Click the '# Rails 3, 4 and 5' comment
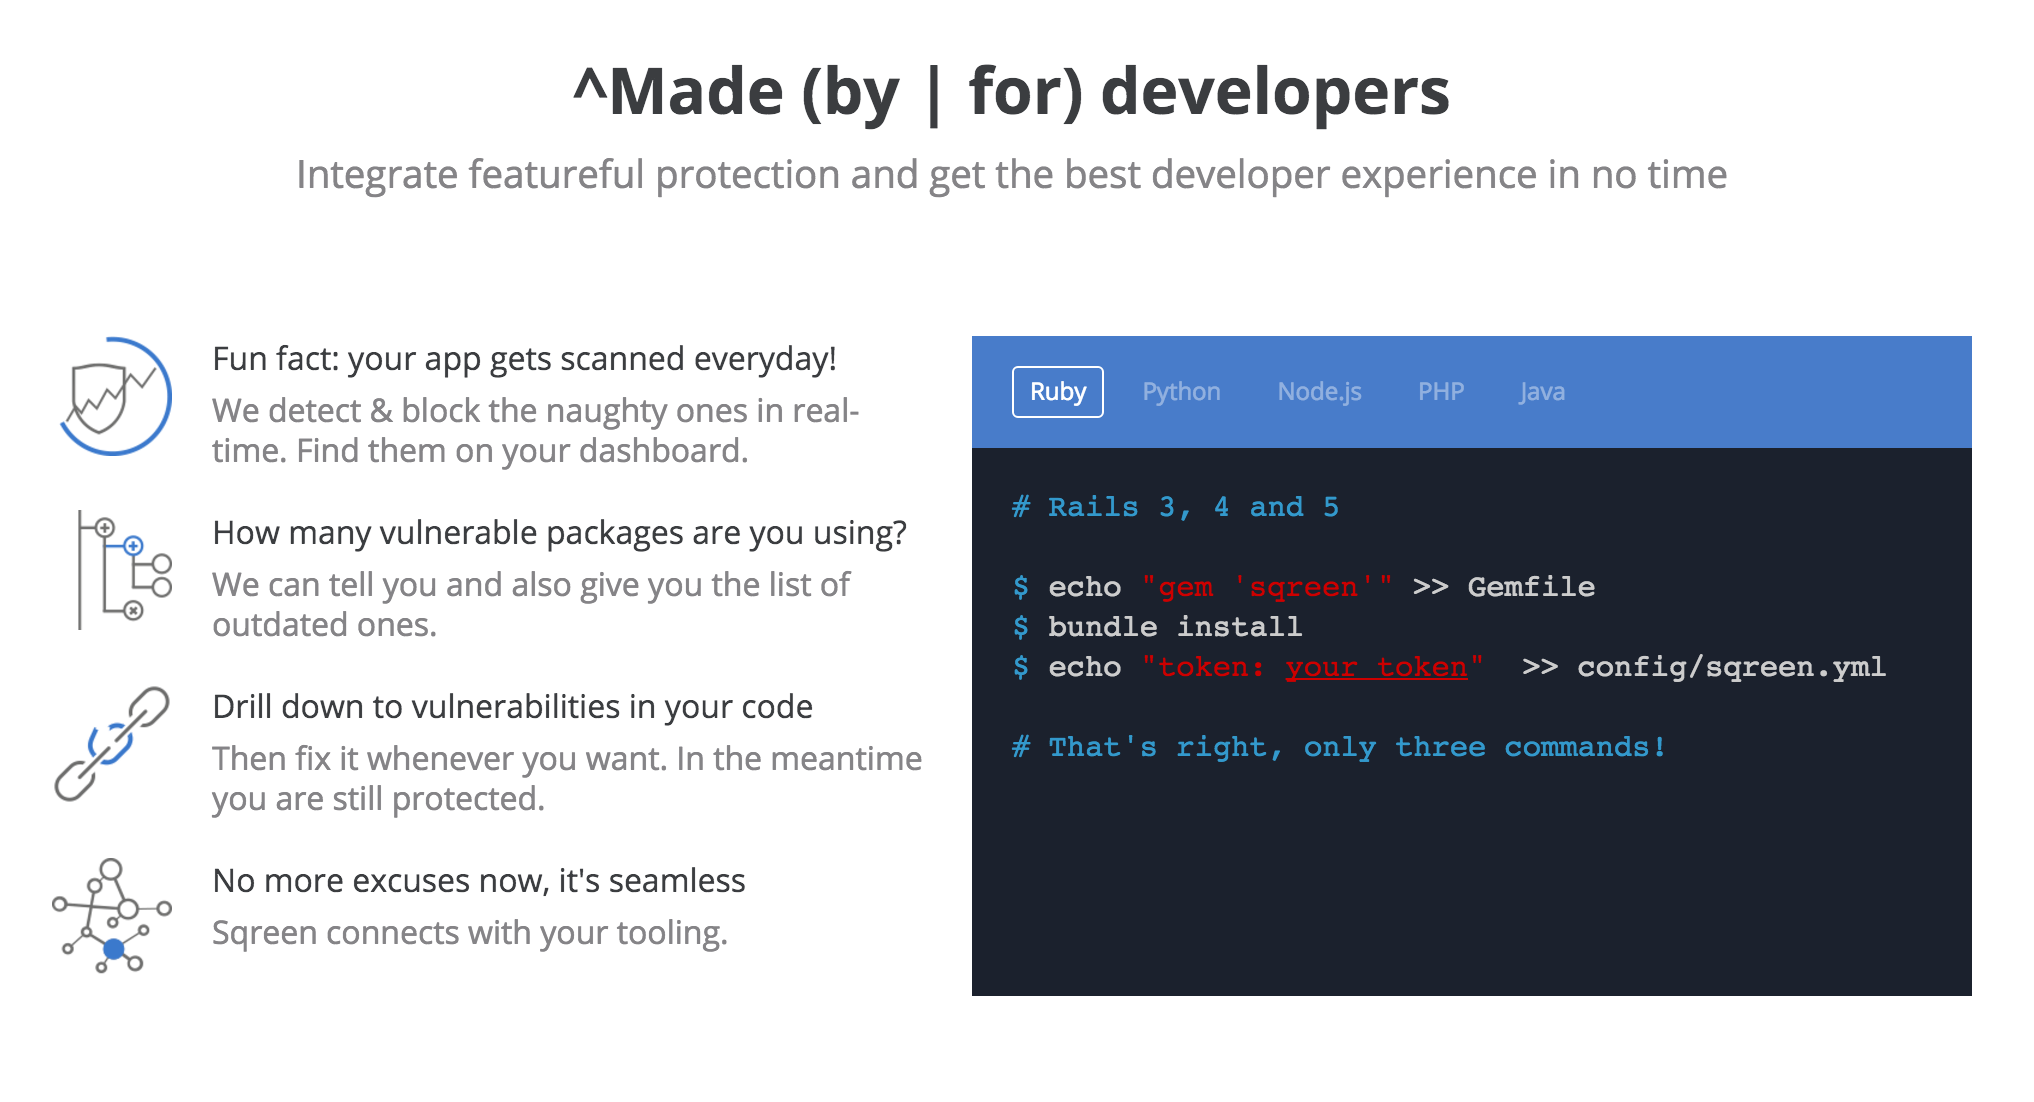The height and width of the screenshot is (1102, 2034). (1175, 507)
